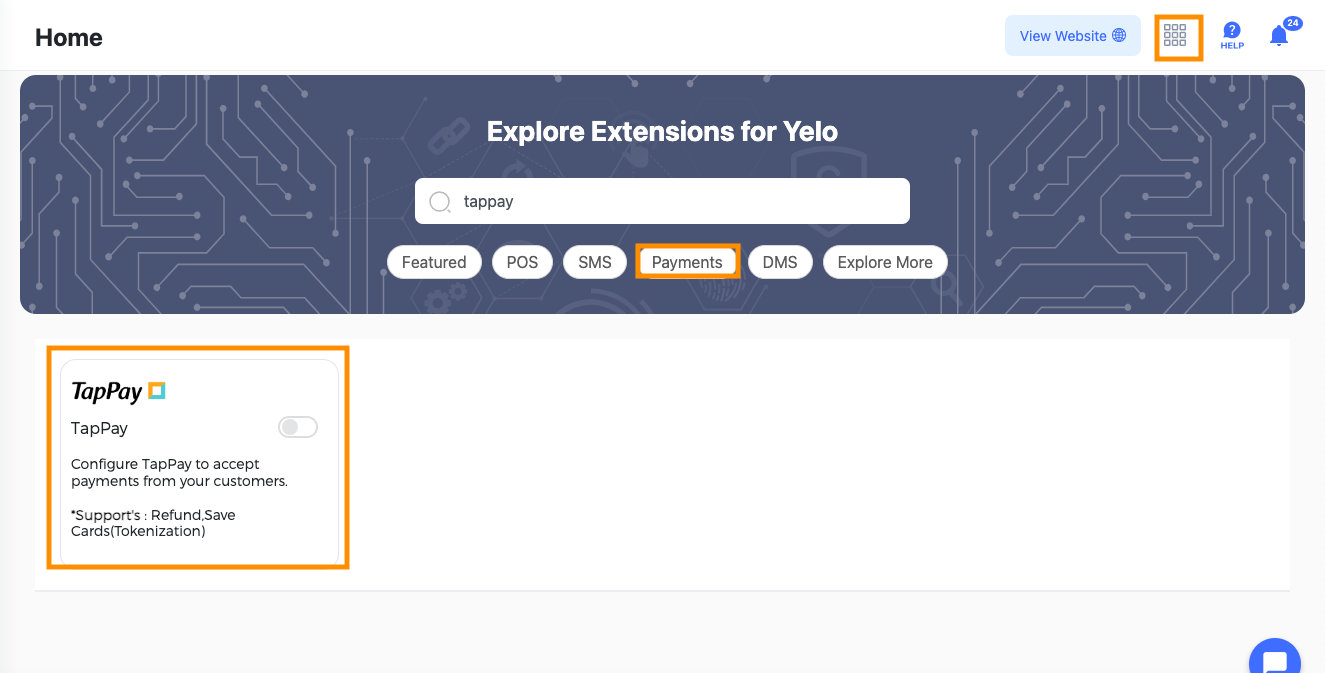The image size is (1325, 673).
Task: Expand the Explore More categories
Action: [x=885, y=262]
